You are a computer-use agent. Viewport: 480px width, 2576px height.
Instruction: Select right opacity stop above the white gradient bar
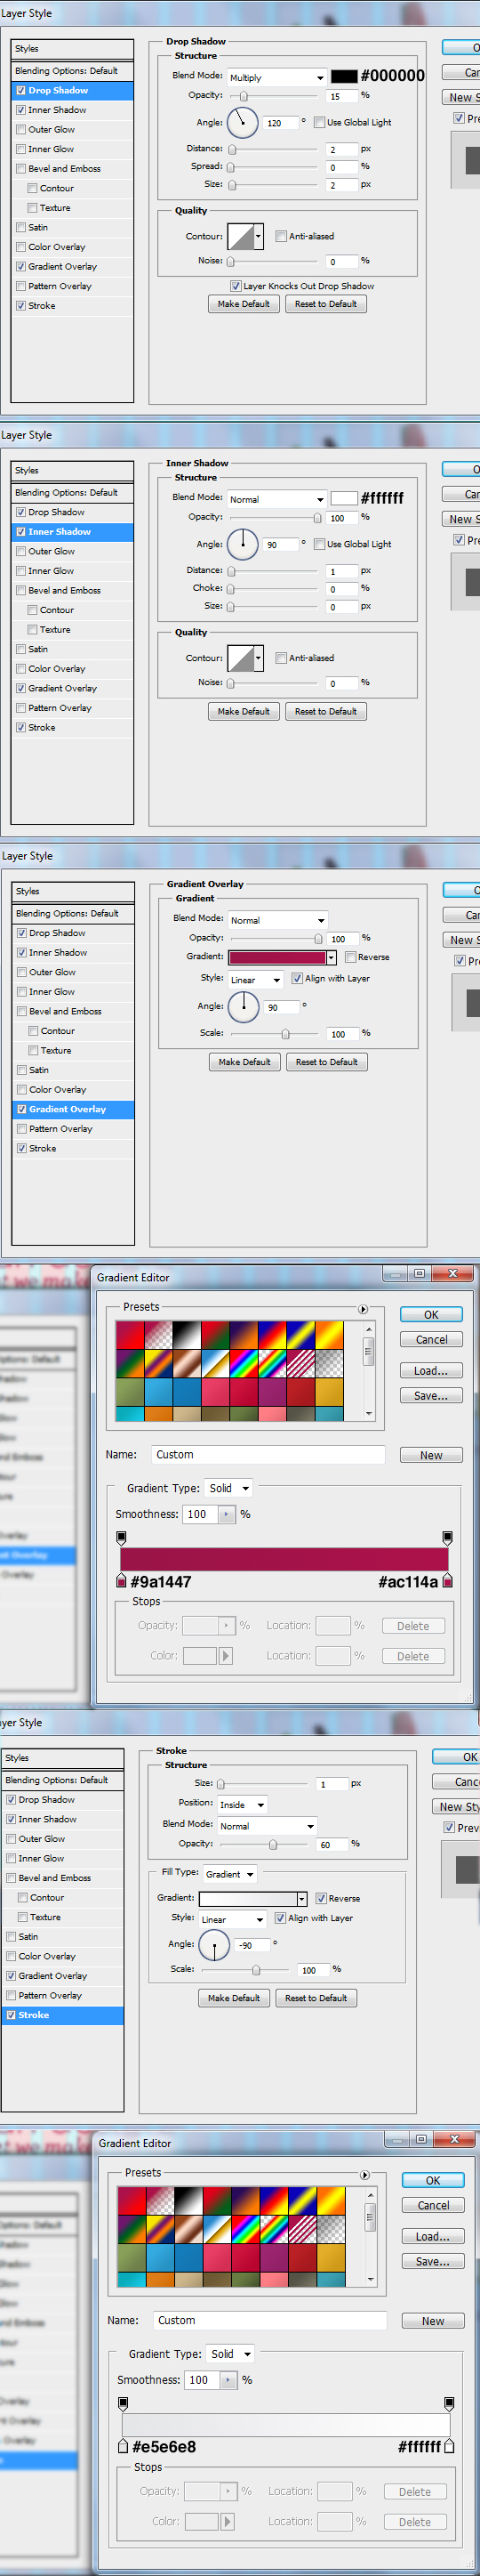tap(449, 2403)
